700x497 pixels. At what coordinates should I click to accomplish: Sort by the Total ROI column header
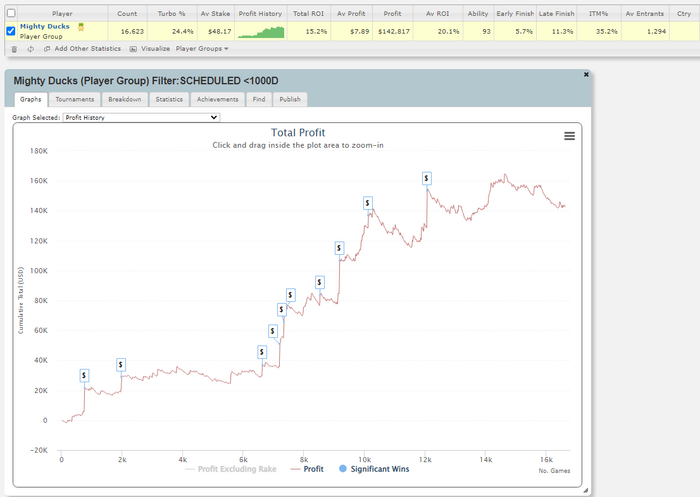308,13
